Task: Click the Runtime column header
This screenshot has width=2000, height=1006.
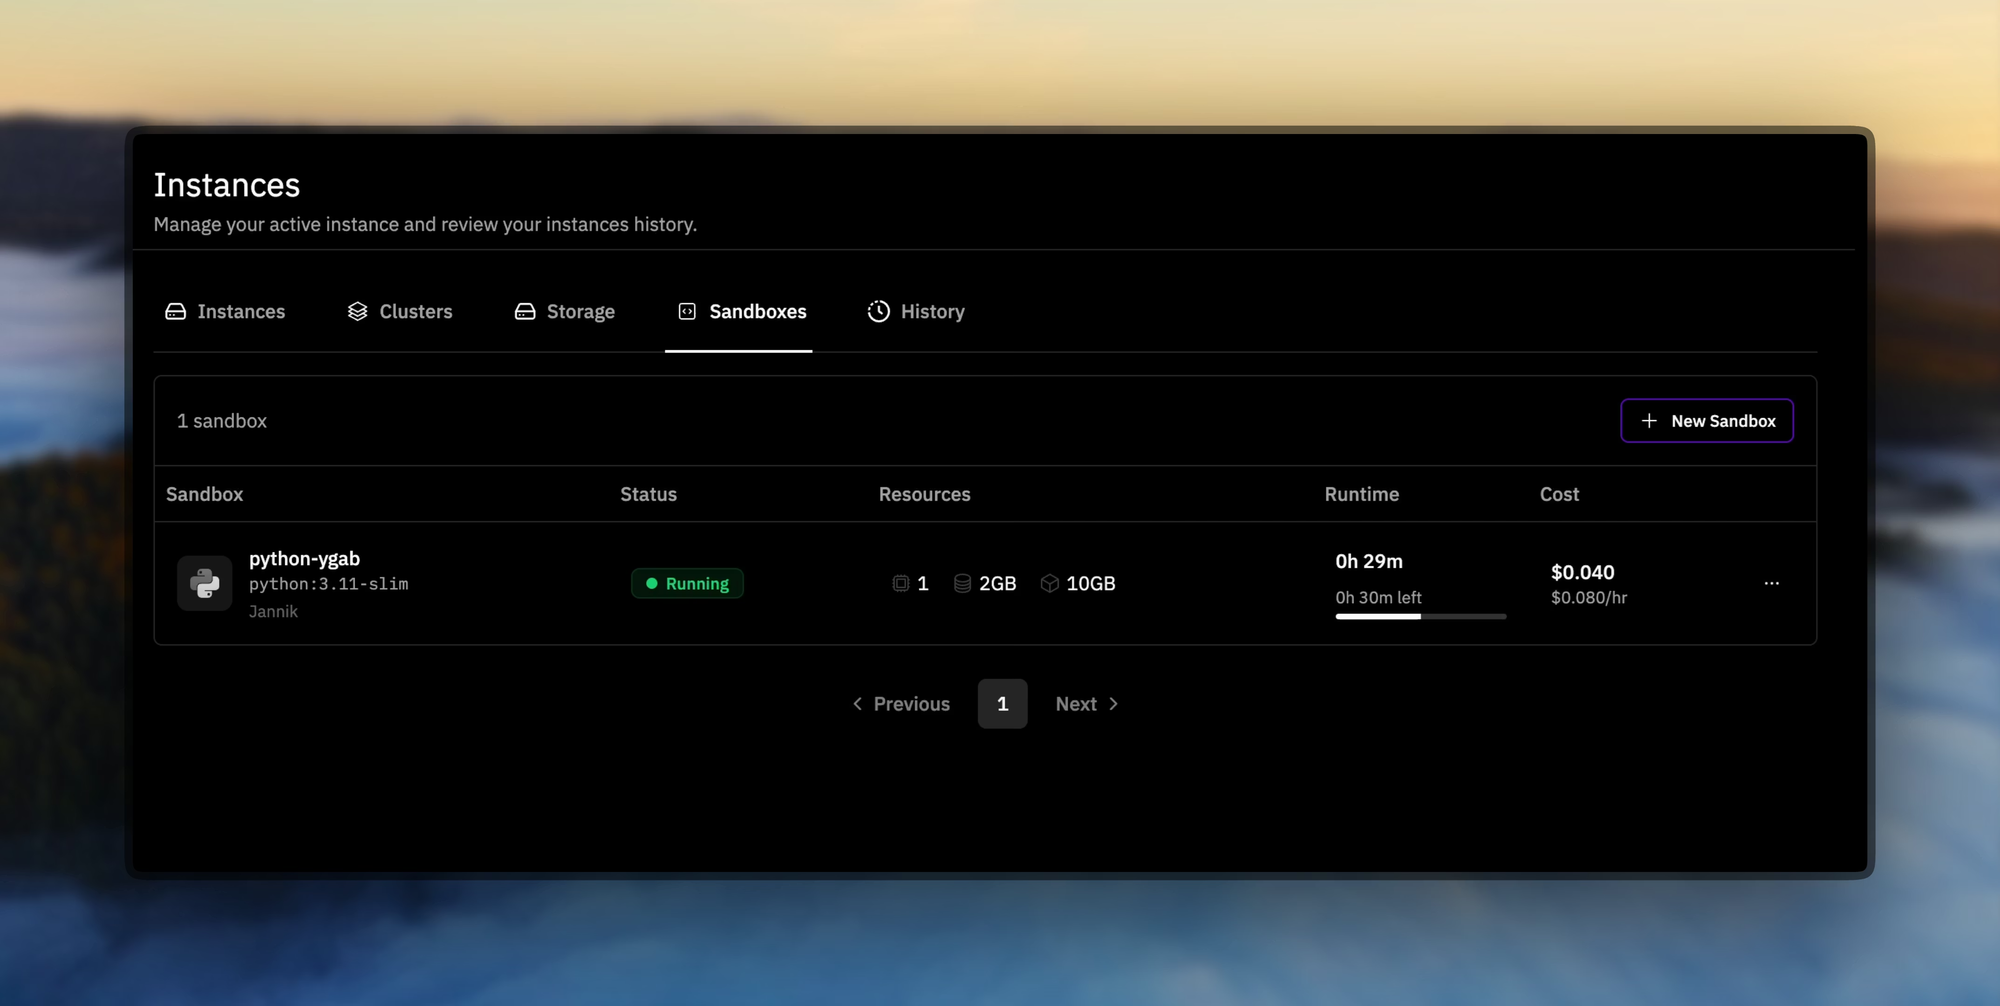Action: point(1361,494)
